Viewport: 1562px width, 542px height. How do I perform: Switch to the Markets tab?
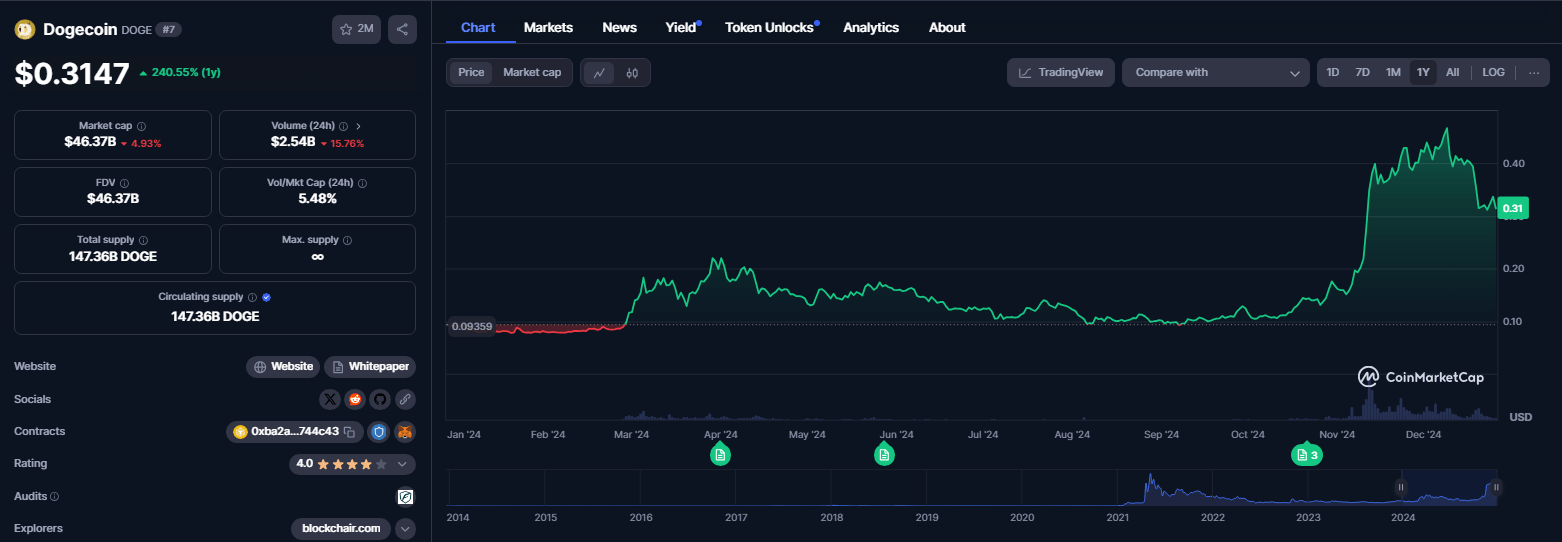click(548, 28)
